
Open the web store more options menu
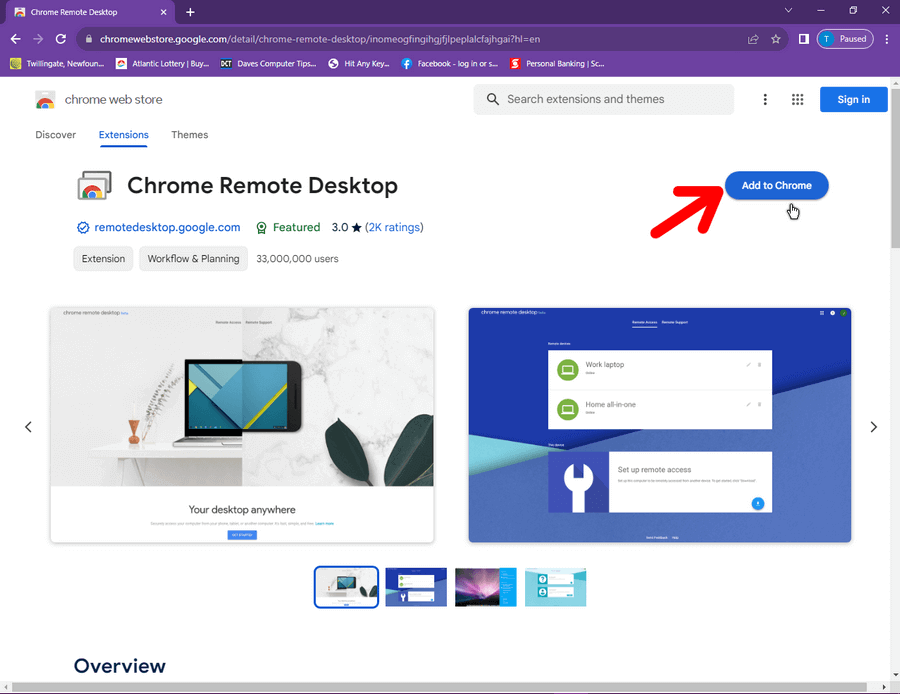click(765, 100)
